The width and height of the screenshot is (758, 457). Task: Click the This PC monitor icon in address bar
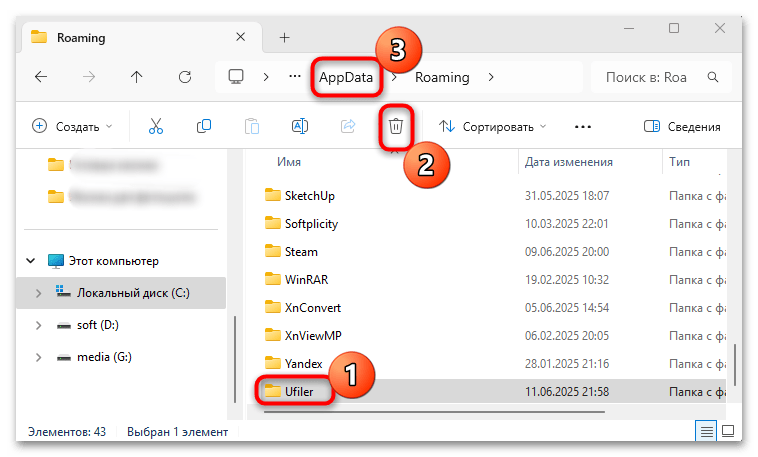(236, 77)
